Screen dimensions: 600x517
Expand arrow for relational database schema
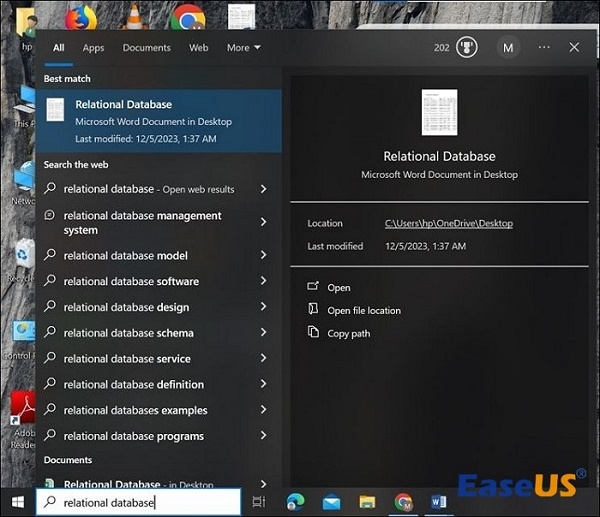click(263, 333)
